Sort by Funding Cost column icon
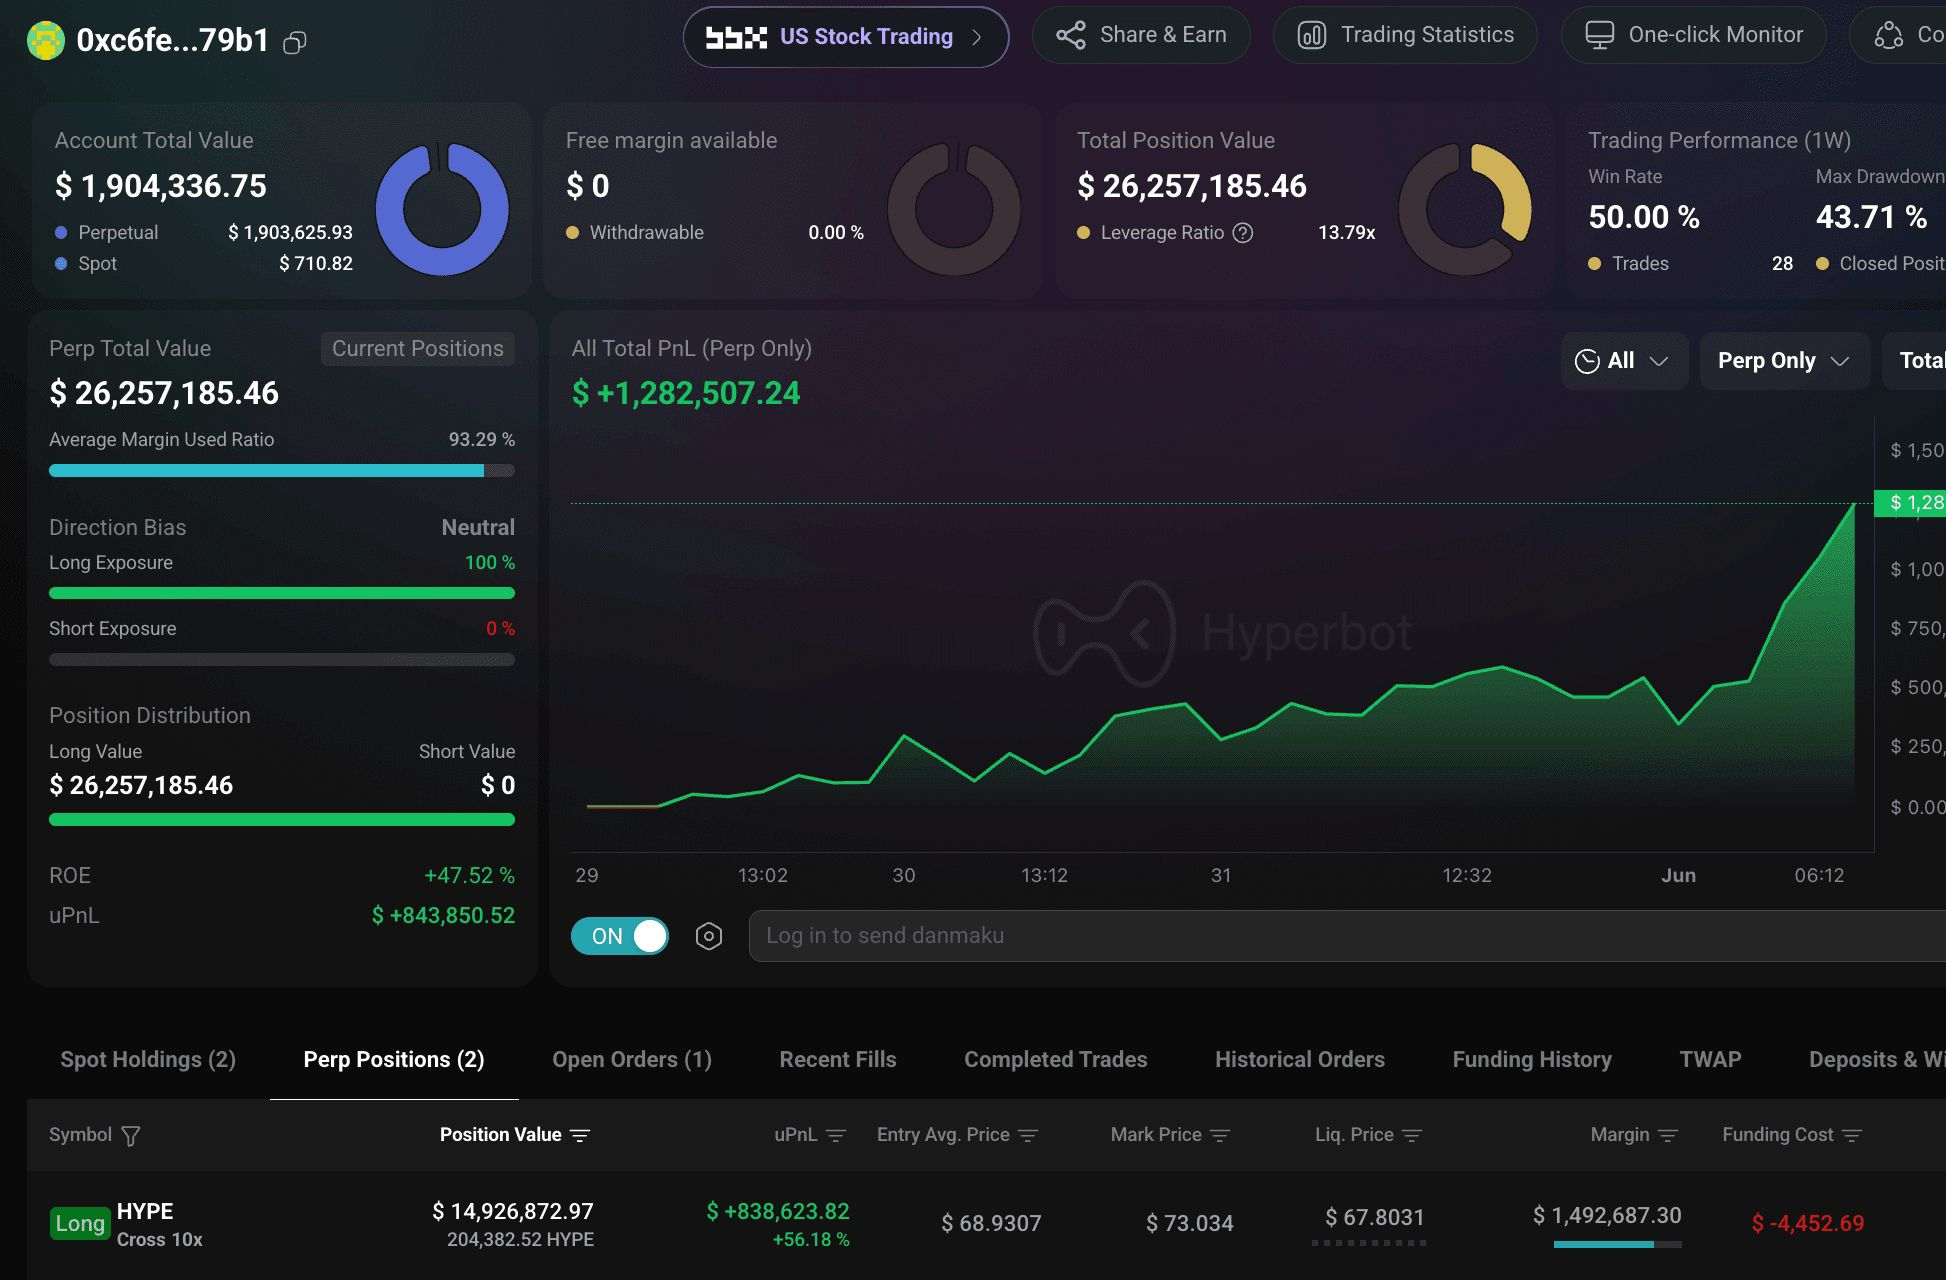This screenshot has width=1946, height=1280. tap(1852, 1136)
